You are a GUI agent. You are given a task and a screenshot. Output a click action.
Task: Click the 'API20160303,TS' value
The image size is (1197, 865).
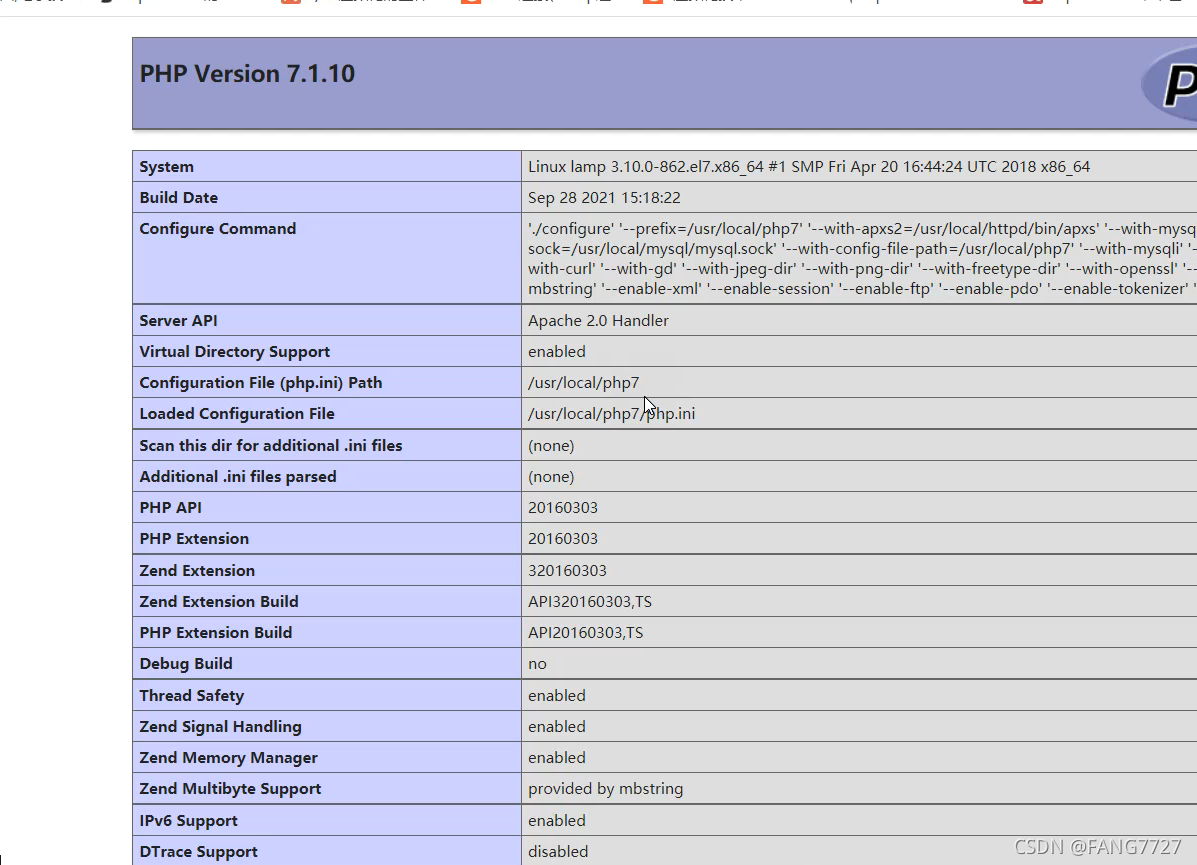(x=586, y=633)
